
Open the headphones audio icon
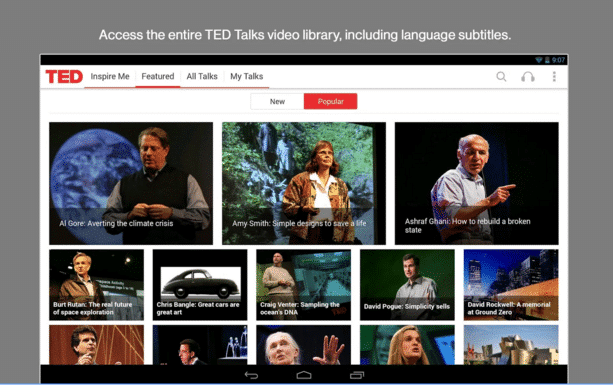528,76
